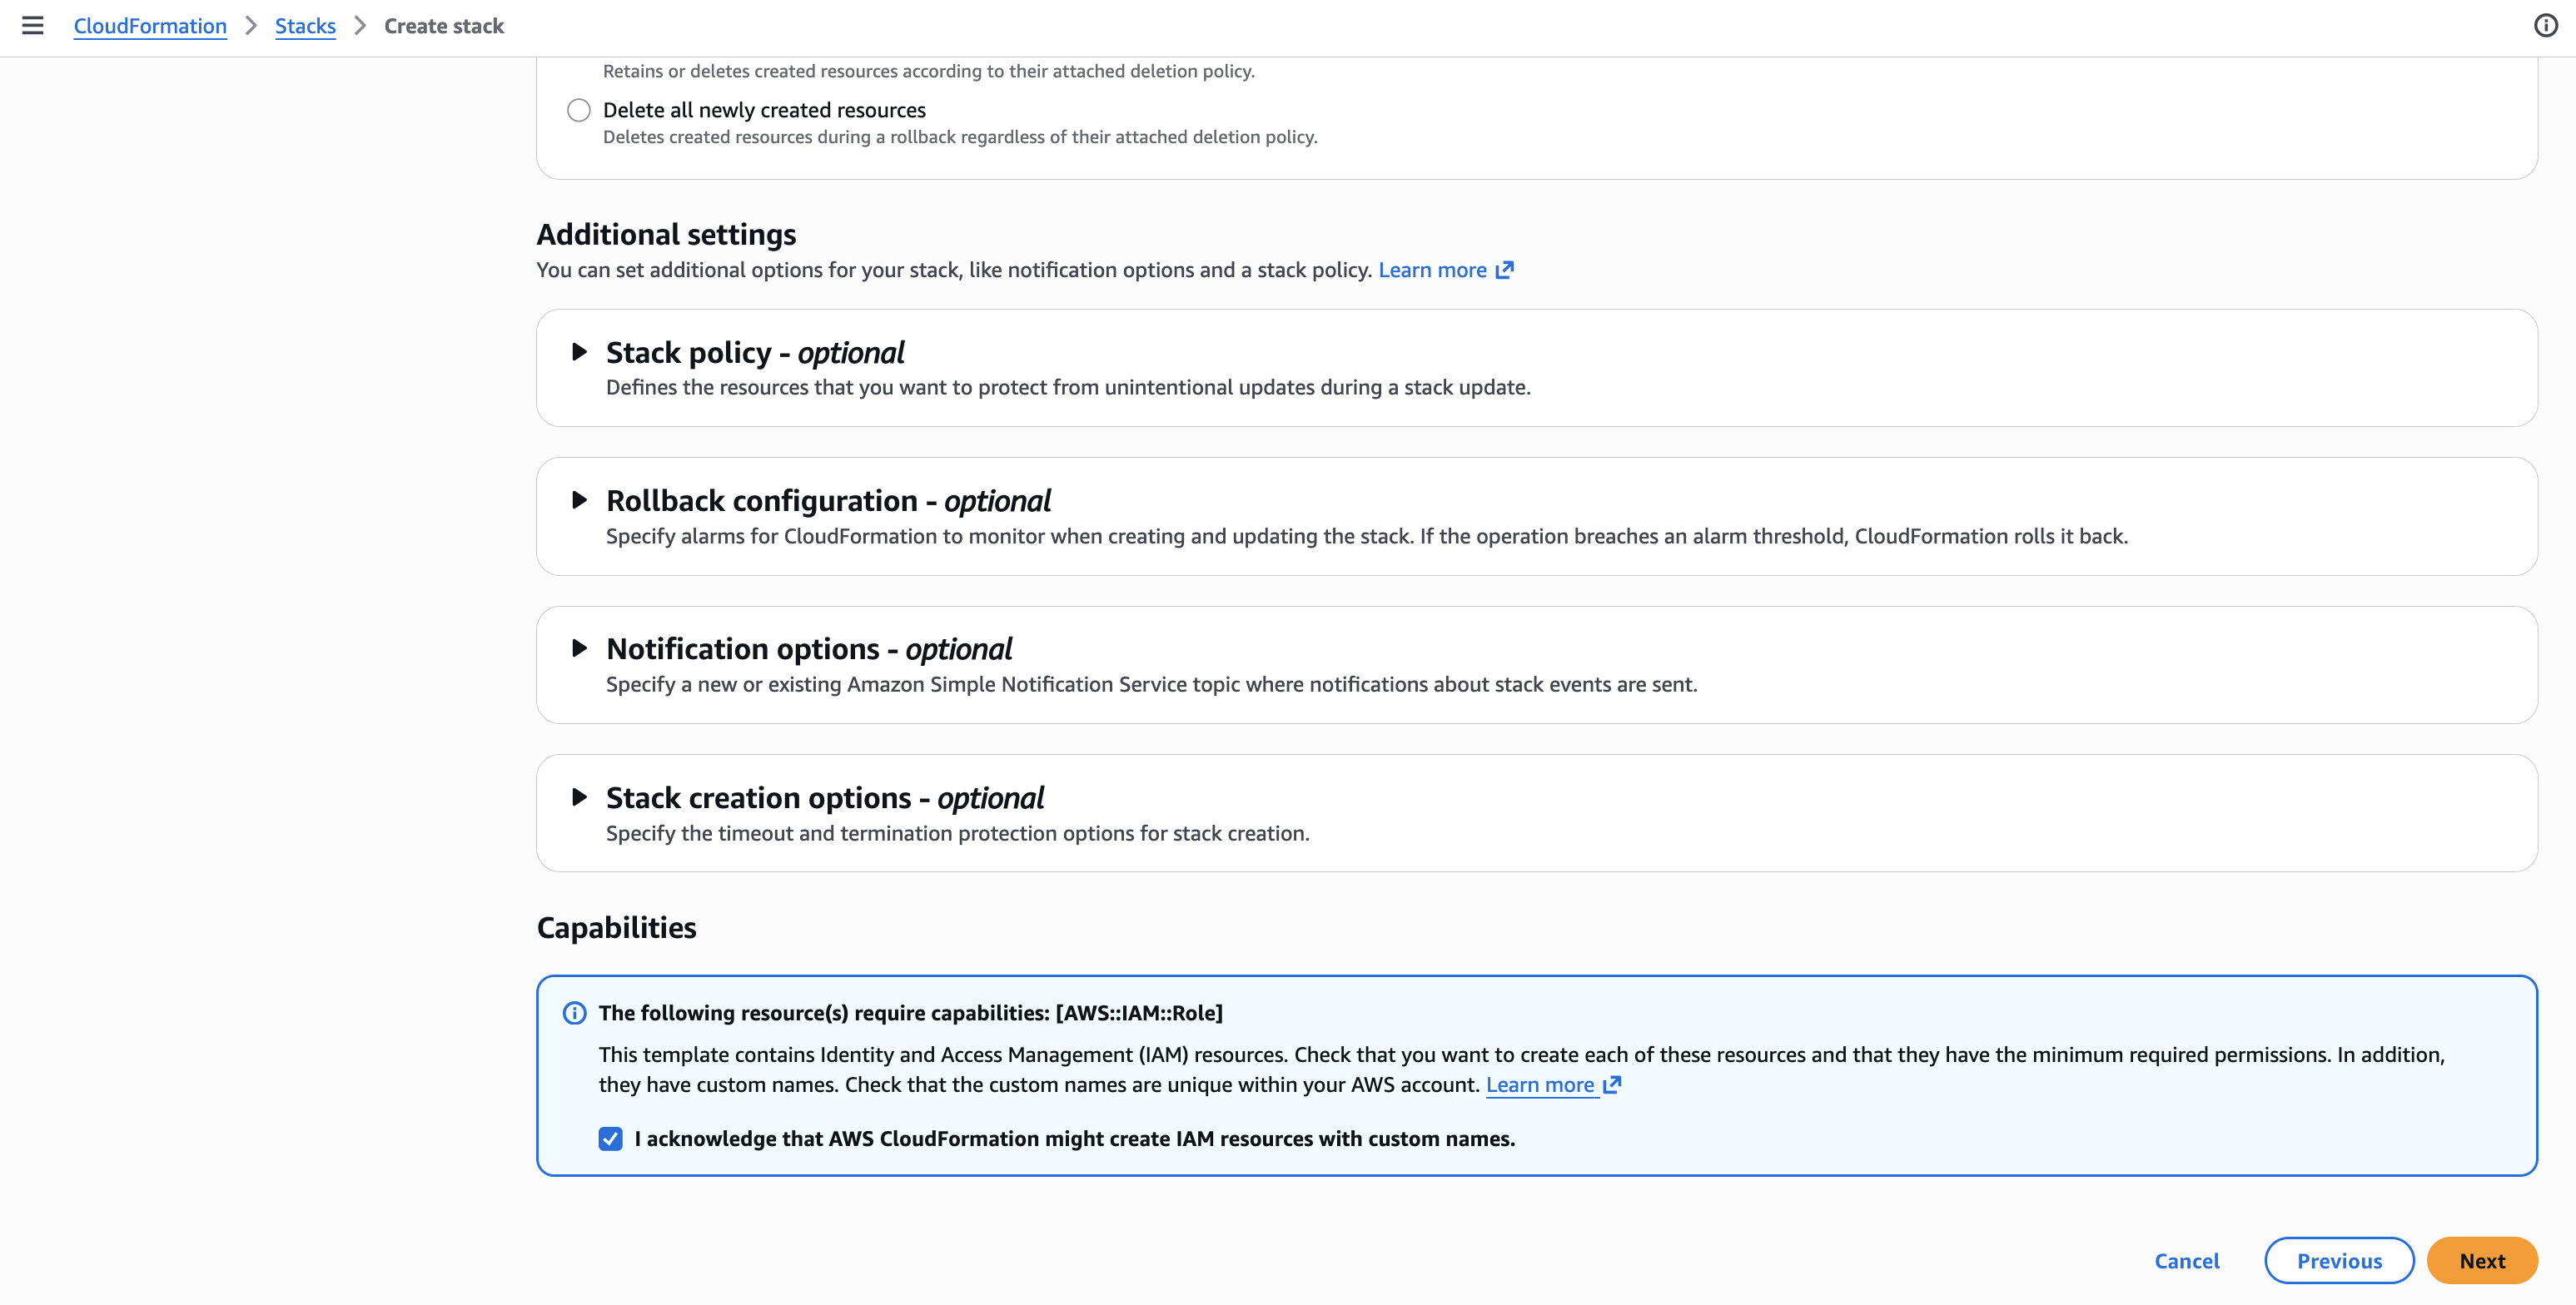Click the chevron between CloudFormation and Stacks breadcrumbs
Screen dimensions: 2576x1305
(250, 26)
